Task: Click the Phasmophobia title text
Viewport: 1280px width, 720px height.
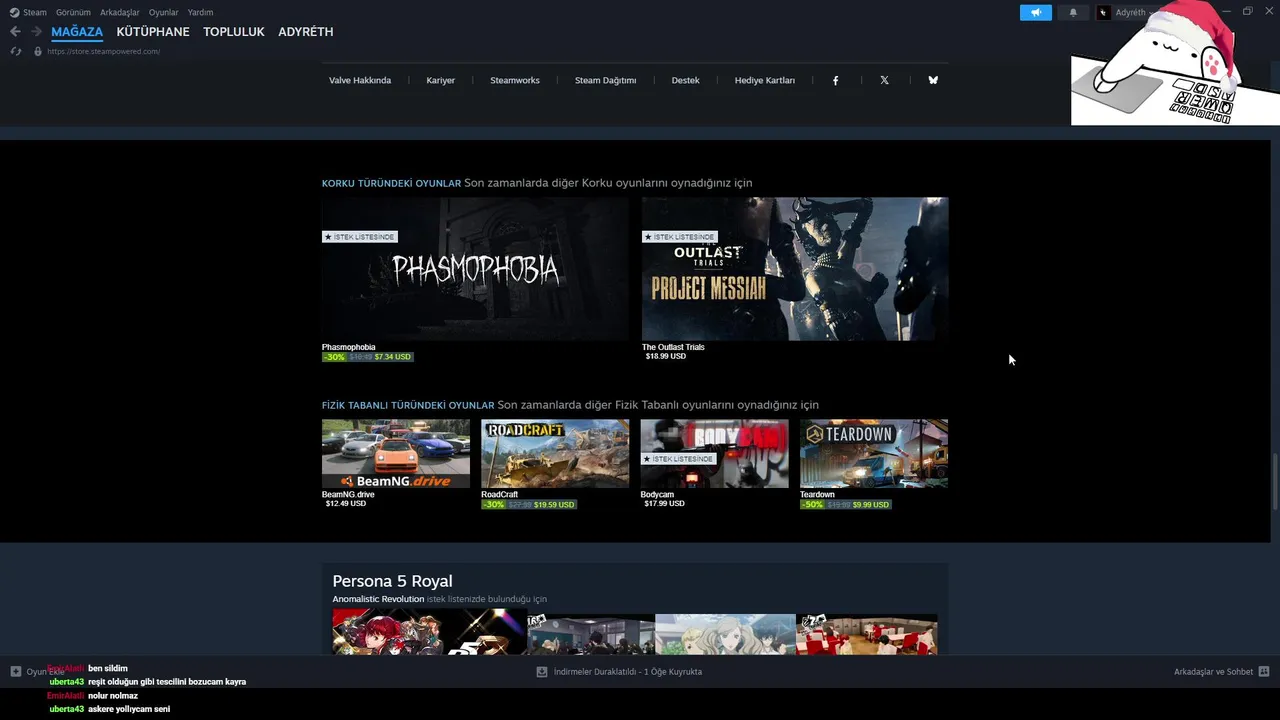Action: [348, 347]
